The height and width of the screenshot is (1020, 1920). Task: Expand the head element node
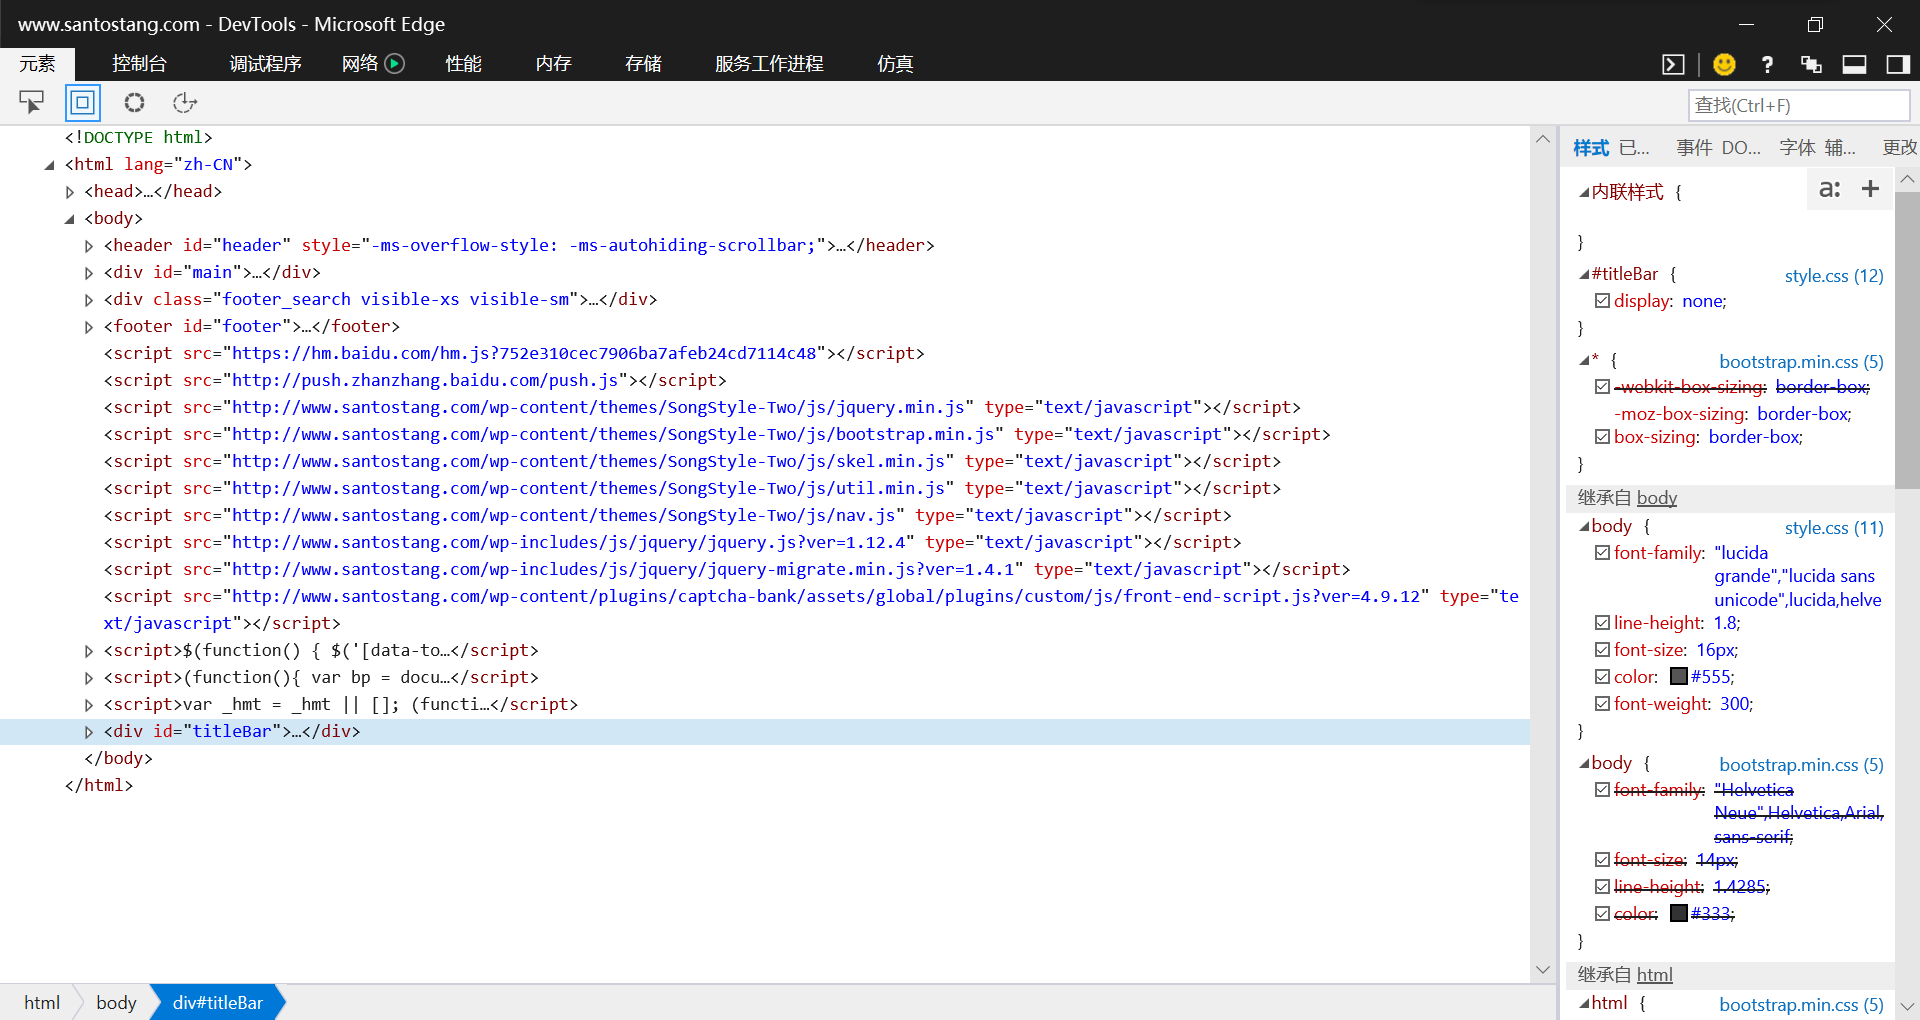(x=69, y=192)
